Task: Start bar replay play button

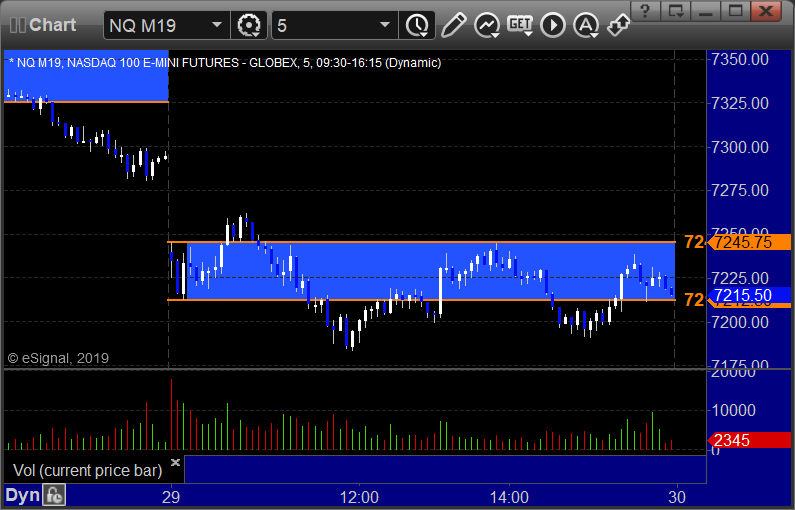Action: [553, 25]
